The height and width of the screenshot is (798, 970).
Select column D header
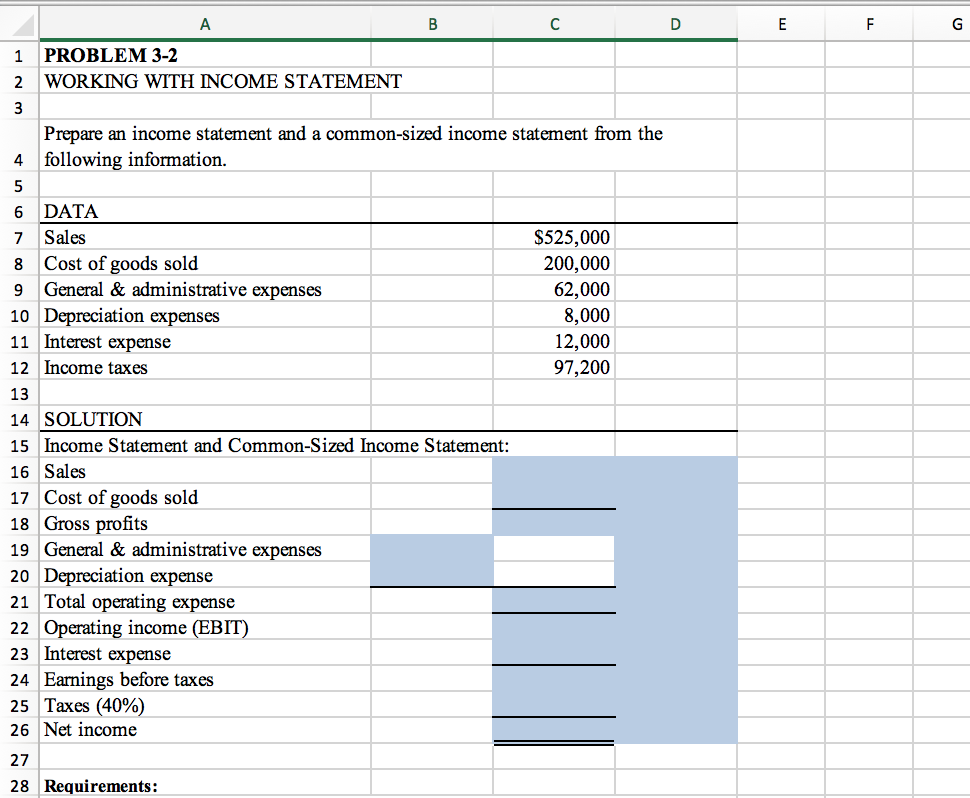coord(674,24)
